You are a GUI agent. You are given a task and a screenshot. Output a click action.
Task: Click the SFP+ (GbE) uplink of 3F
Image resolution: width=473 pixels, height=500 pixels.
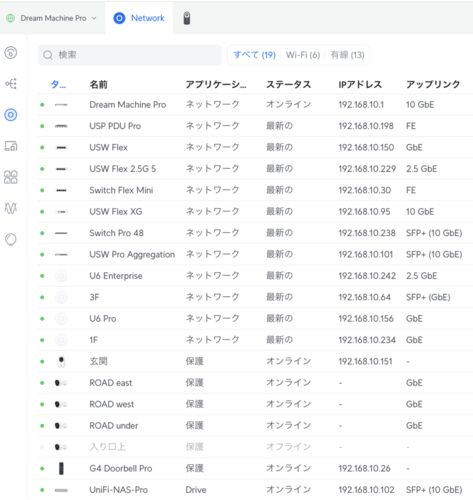point(428,297)
